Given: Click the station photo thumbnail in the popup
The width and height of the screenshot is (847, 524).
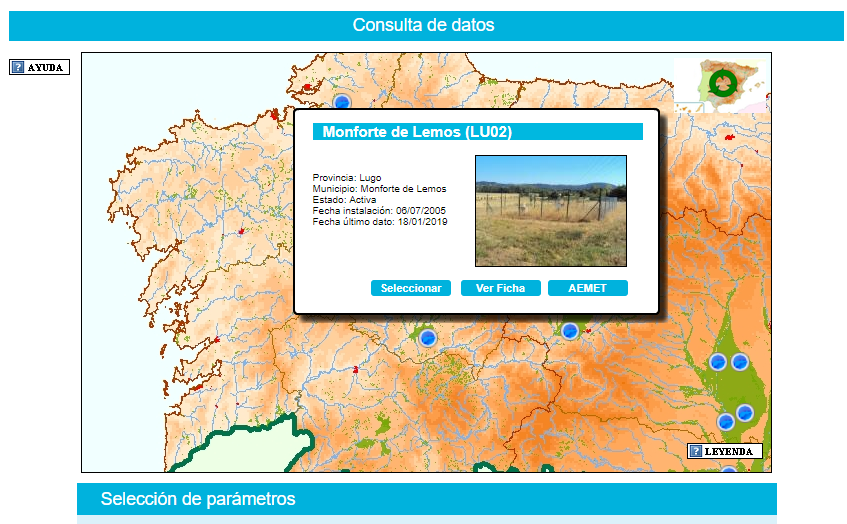Looking at the screenshot, I should point(551,211).
